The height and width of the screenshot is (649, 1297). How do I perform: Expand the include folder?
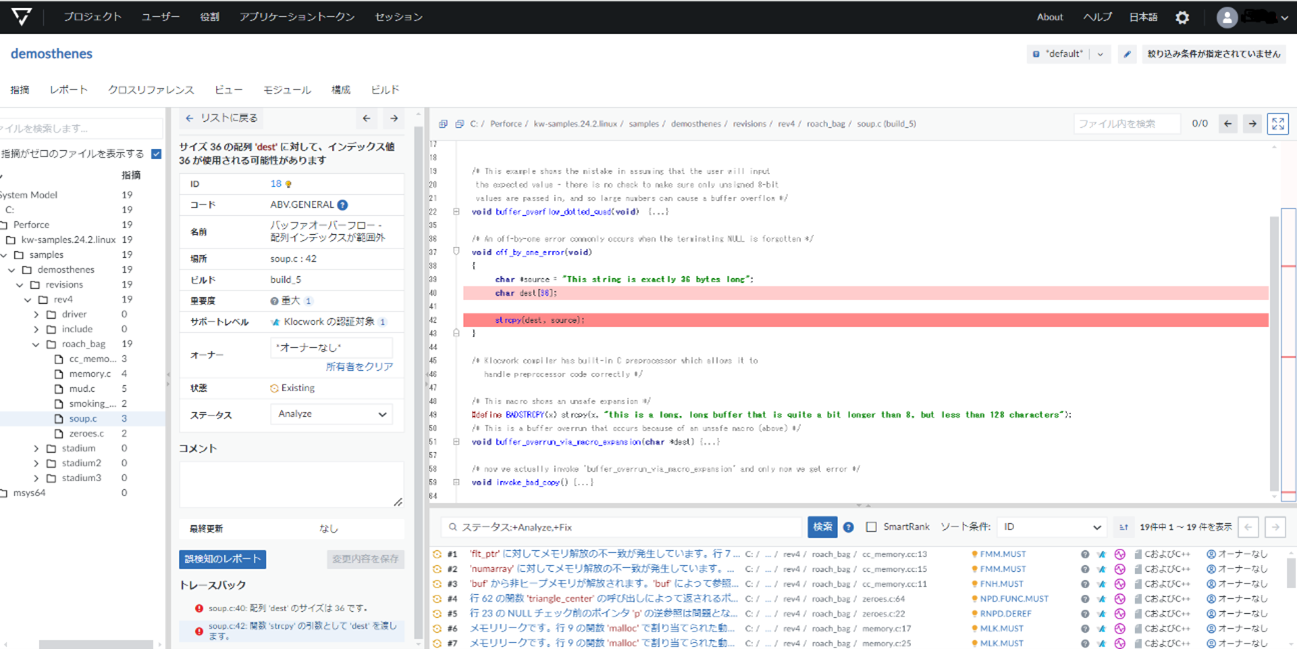click(x=37, y=329)
